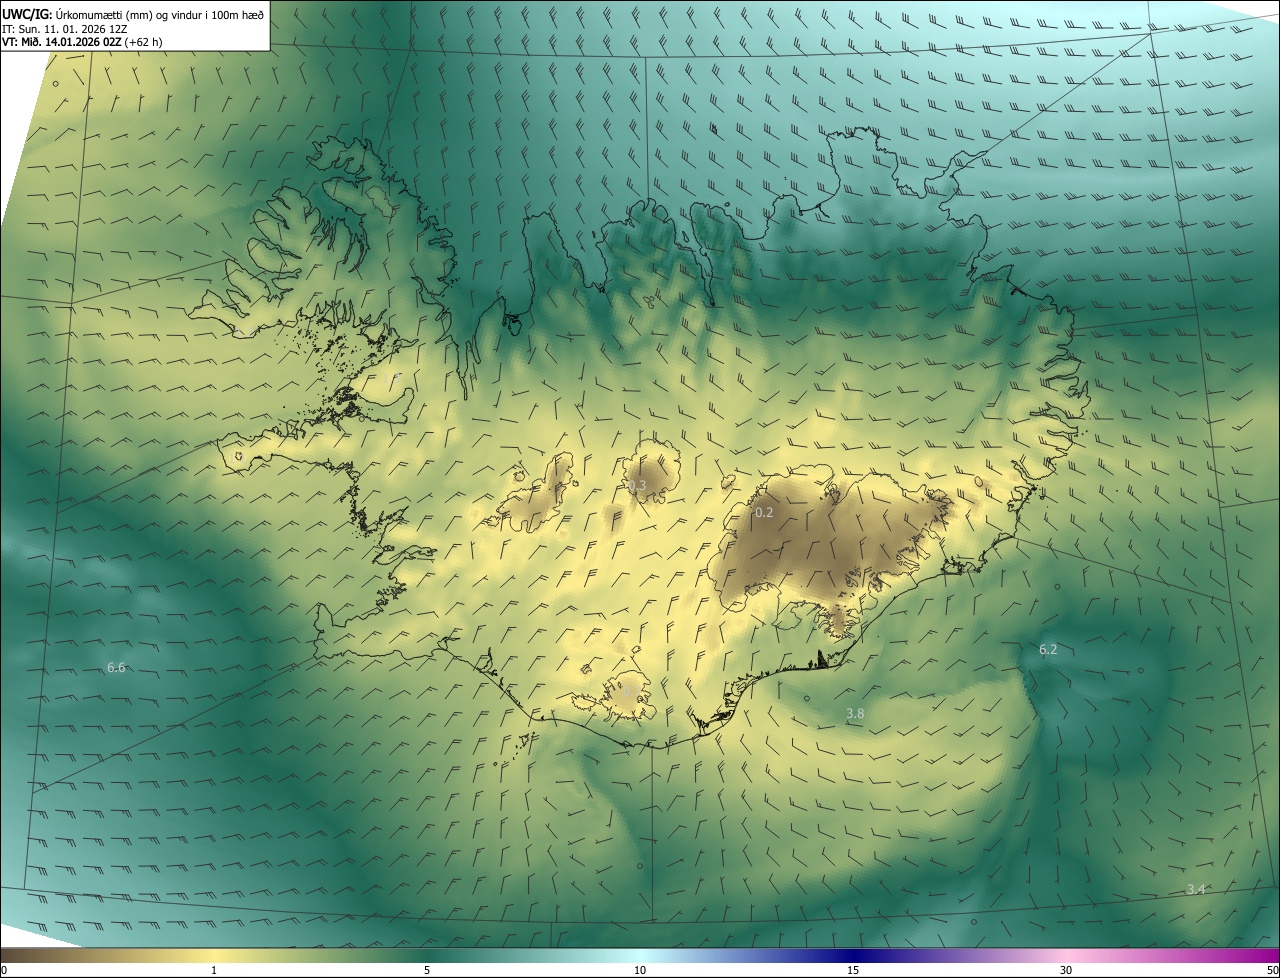Click the 3.4 value label near the bottom right
Viewport: 1280px width, 978px height.
[1195, 890]
